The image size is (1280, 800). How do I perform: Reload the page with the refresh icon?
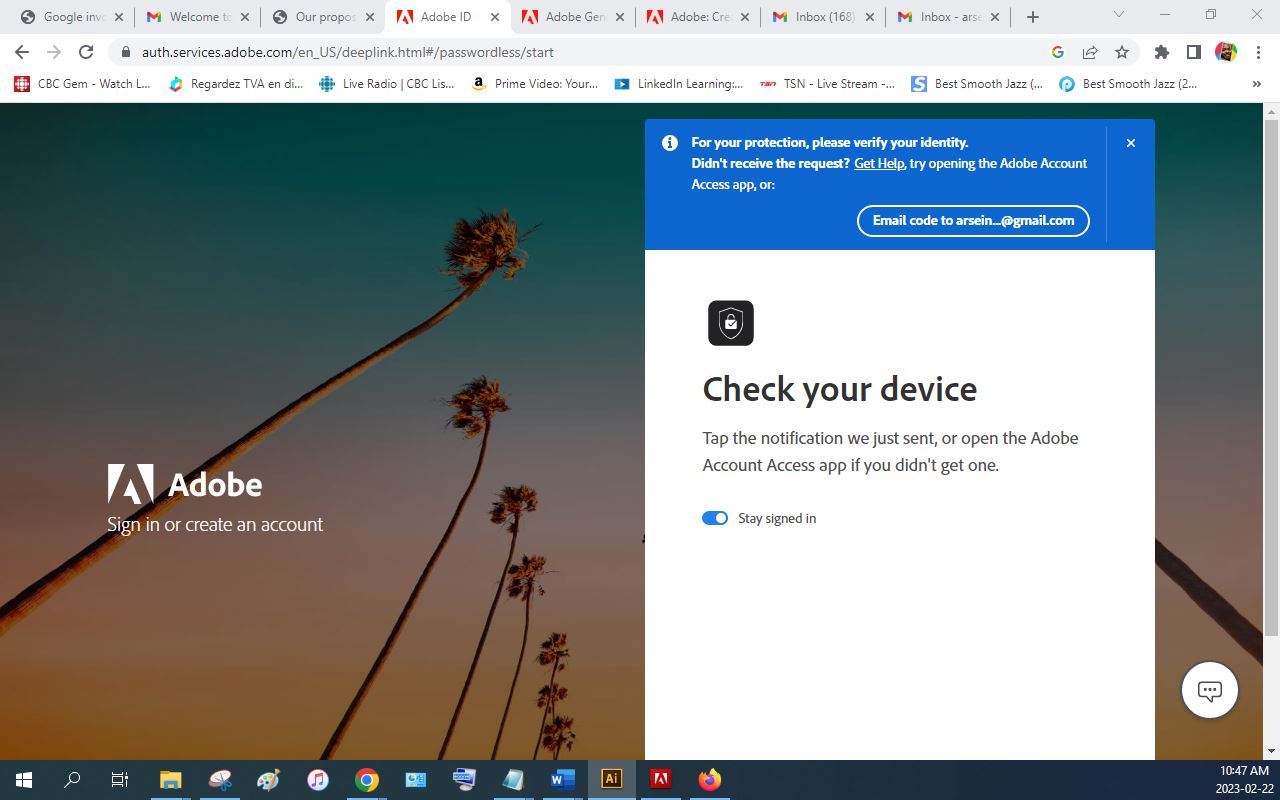86,52
